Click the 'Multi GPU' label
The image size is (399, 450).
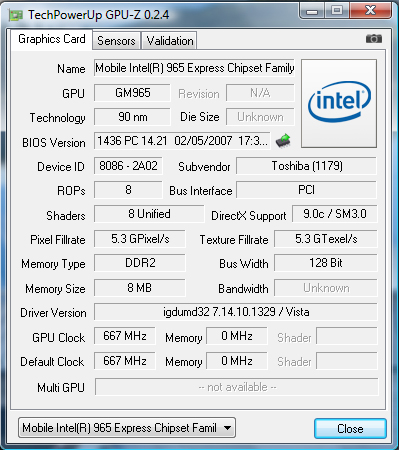click(61, 388)
